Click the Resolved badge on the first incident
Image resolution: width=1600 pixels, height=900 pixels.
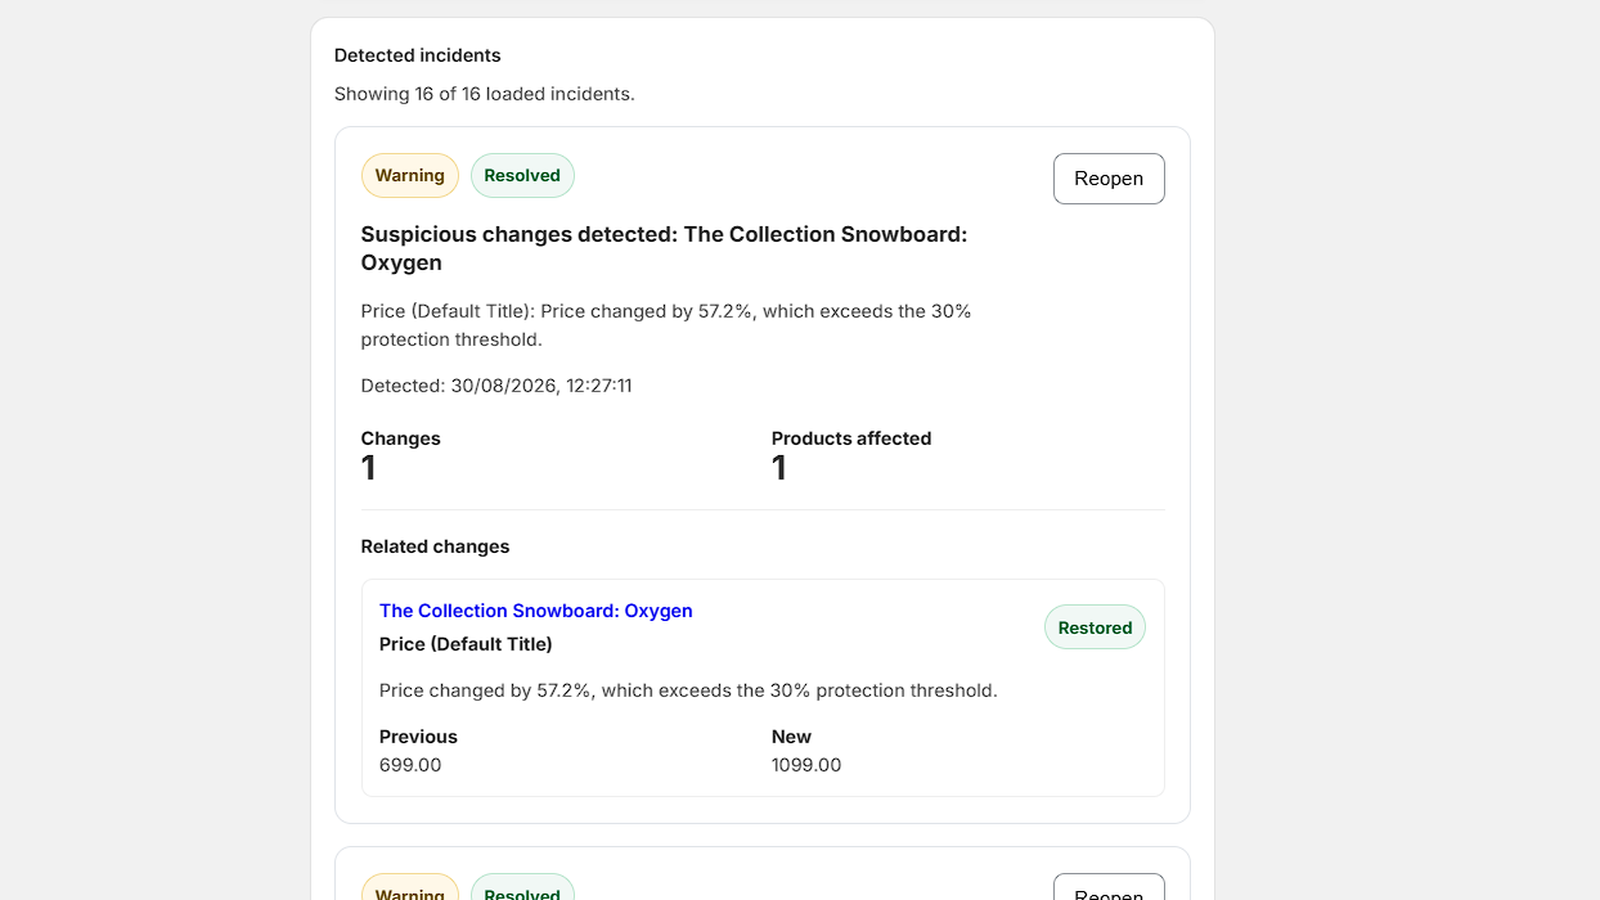click(522, 175)
